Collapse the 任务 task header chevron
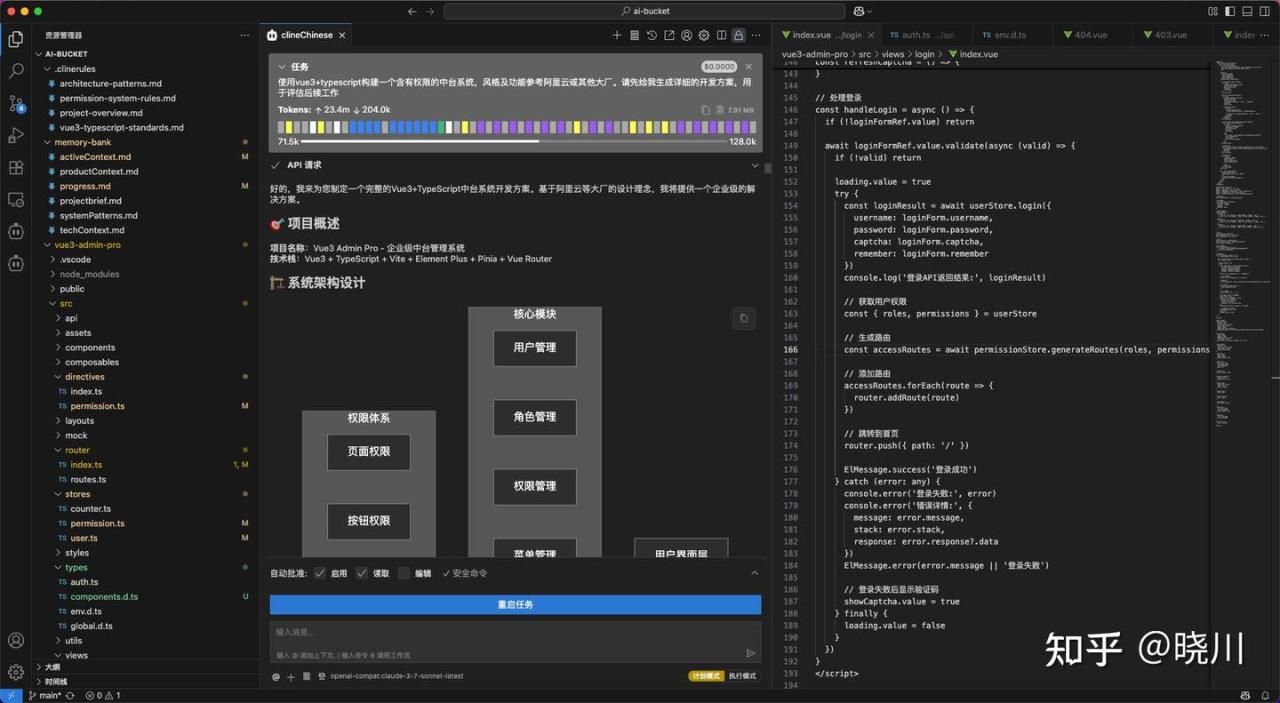 pyautogui.click(x=282, y=67)
